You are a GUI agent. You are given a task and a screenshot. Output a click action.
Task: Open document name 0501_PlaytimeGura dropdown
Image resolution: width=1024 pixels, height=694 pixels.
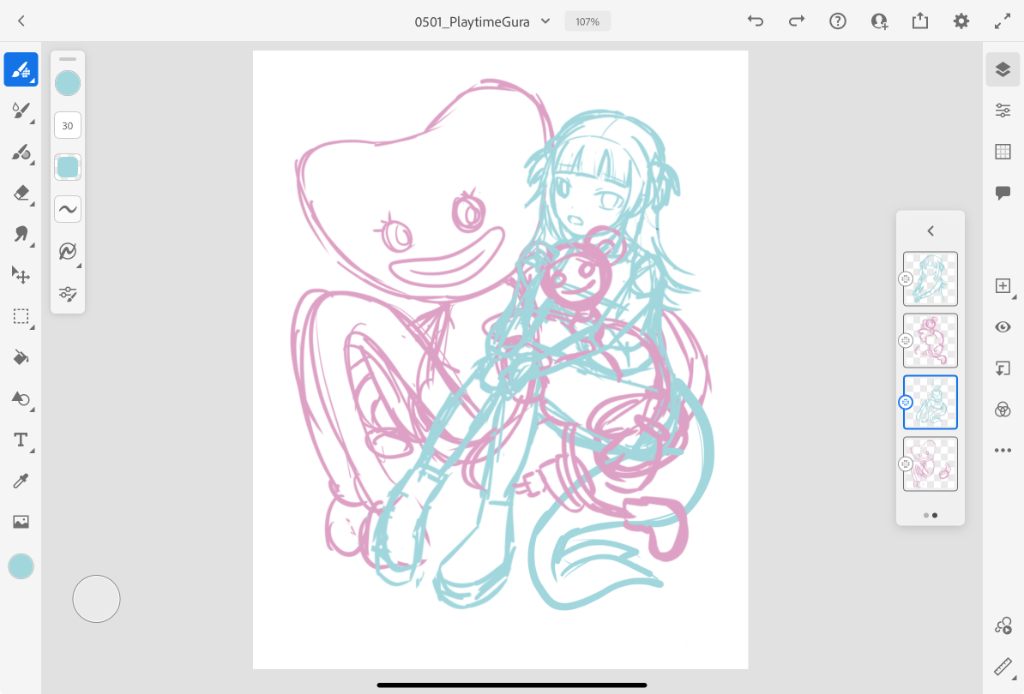coord(482,22)
